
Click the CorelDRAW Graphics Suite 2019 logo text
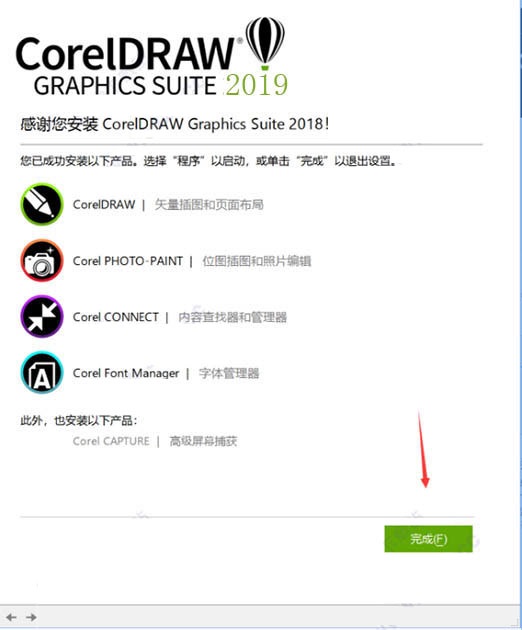click(152, 66)
